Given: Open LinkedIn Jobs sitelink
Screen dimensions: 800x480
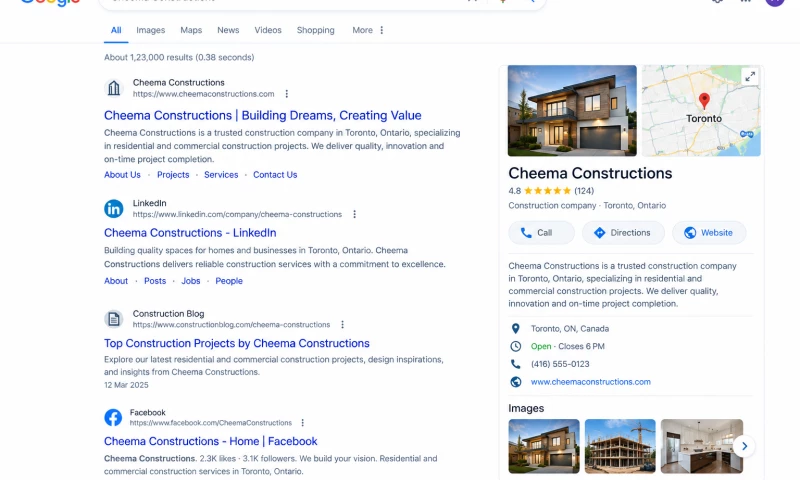Looking at the screenshot, I should (x=191, y=281).
